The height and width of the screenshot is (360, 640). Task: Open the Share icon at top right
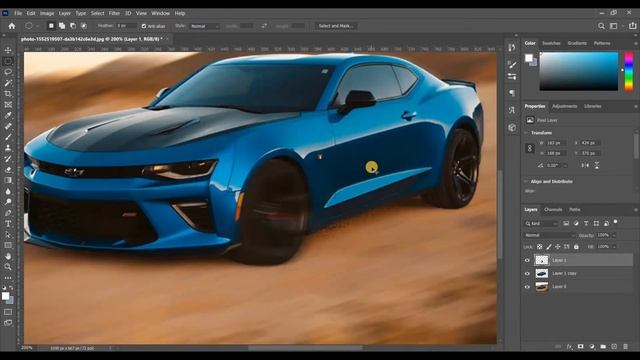click(632, 26)
